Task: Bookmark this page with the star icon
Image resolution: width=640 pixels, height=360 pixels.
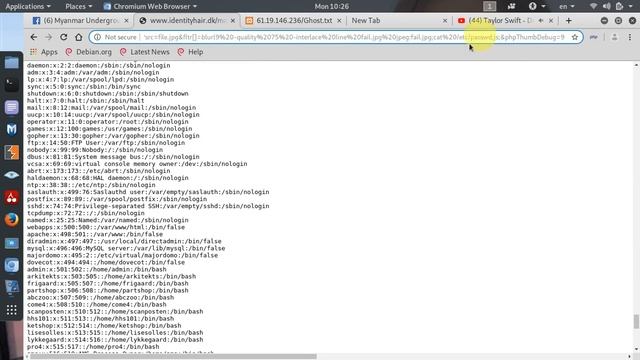Action: coord(575,37)
